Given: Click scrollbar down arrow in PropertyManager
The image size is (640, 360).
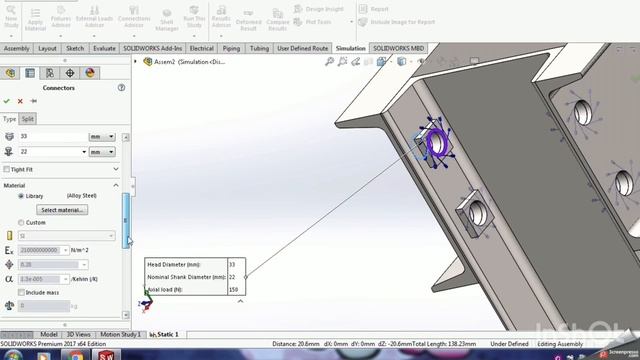Looking at the screenshot, I should coord(126,315).
